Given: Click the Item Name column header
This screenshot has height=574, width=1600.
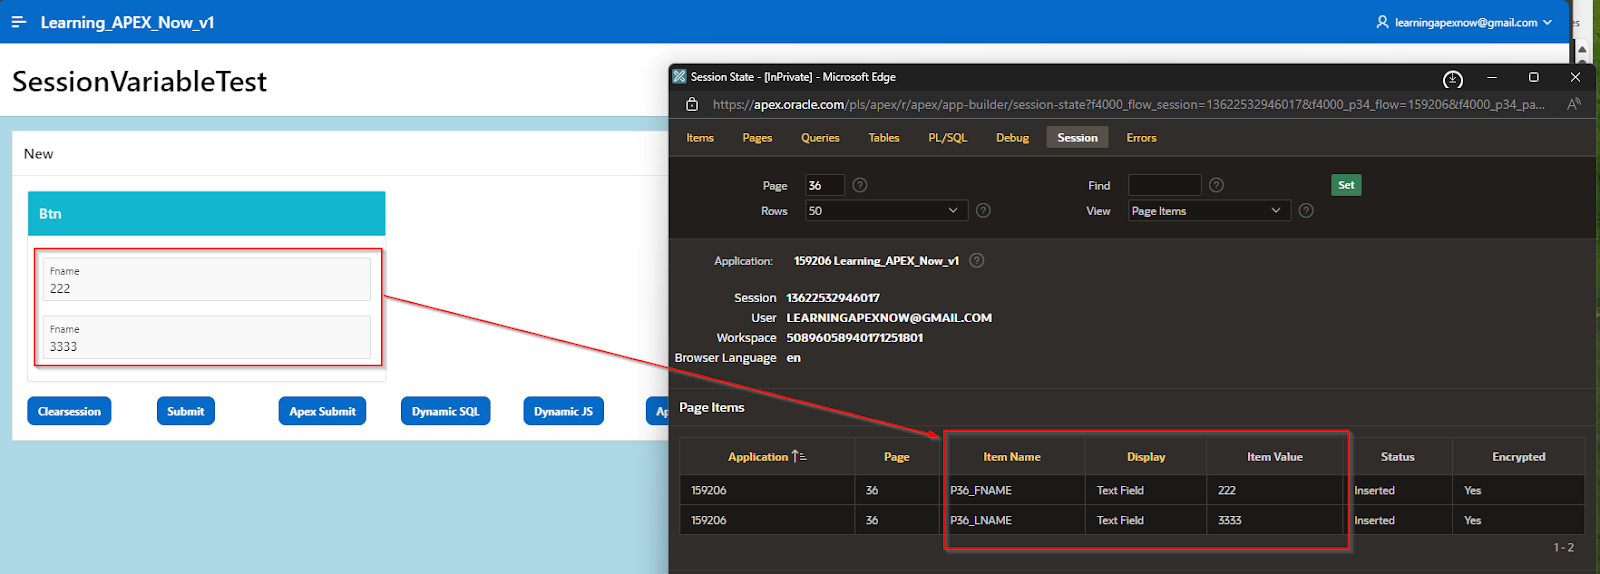Looking at the screenshot, I should pos(1012,456).
